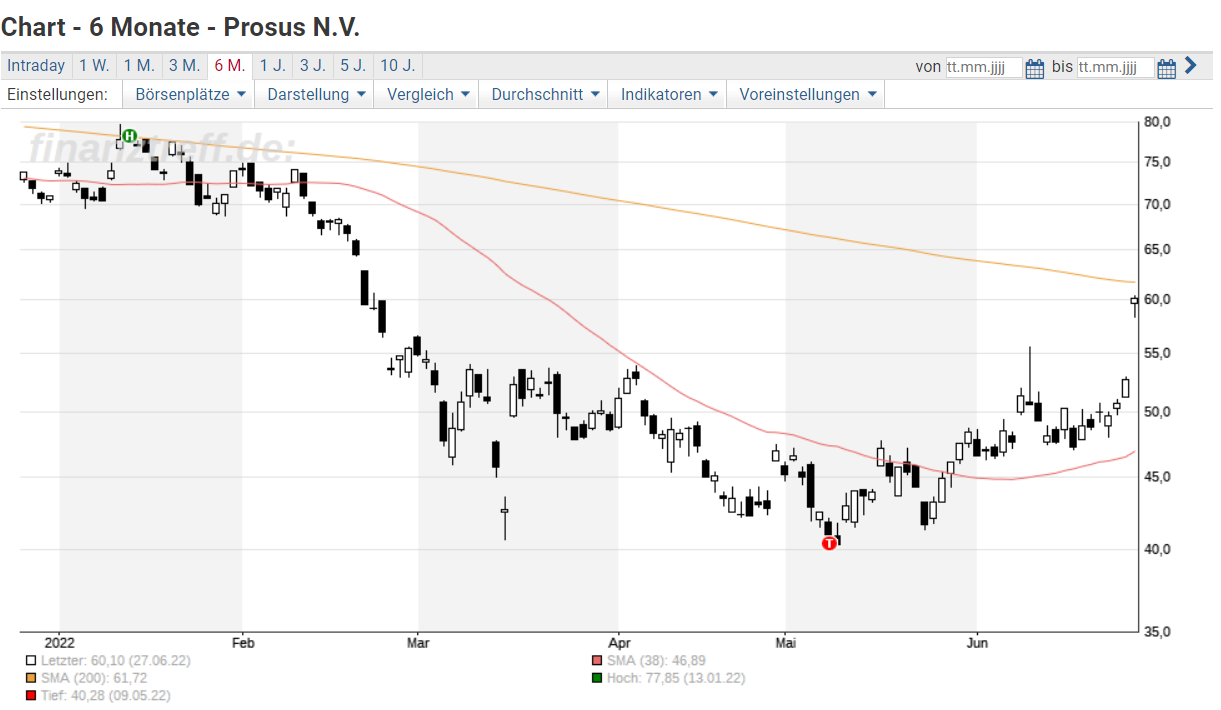This screenshot has width=1221, height=710.
Task: Click the 65,0 y-axis value
Action: coord(1158,249)
